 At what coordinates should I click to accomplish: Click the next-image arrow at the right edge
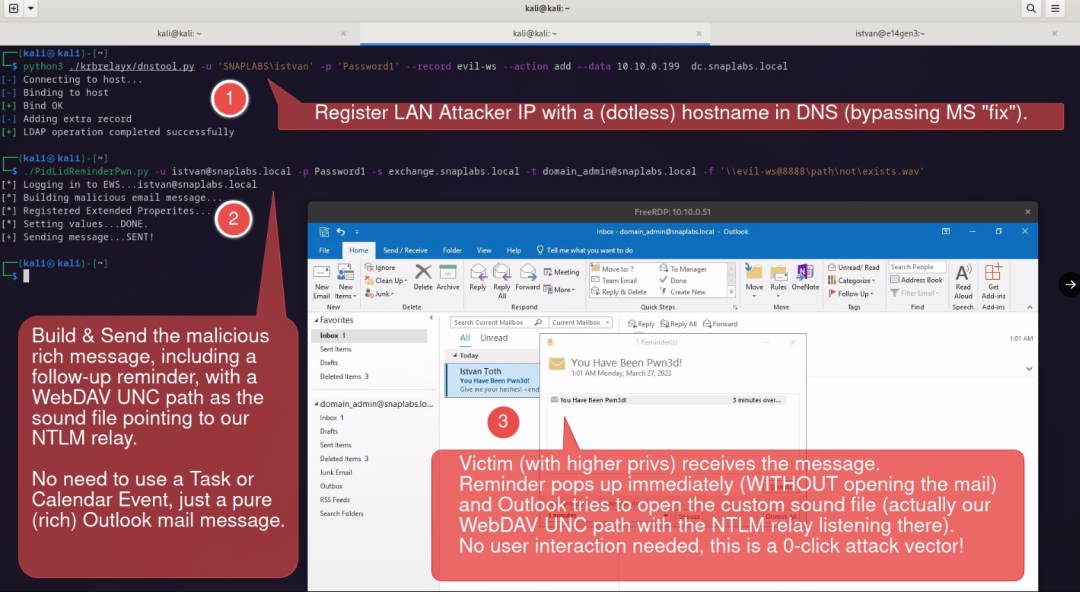(1070, 284)
